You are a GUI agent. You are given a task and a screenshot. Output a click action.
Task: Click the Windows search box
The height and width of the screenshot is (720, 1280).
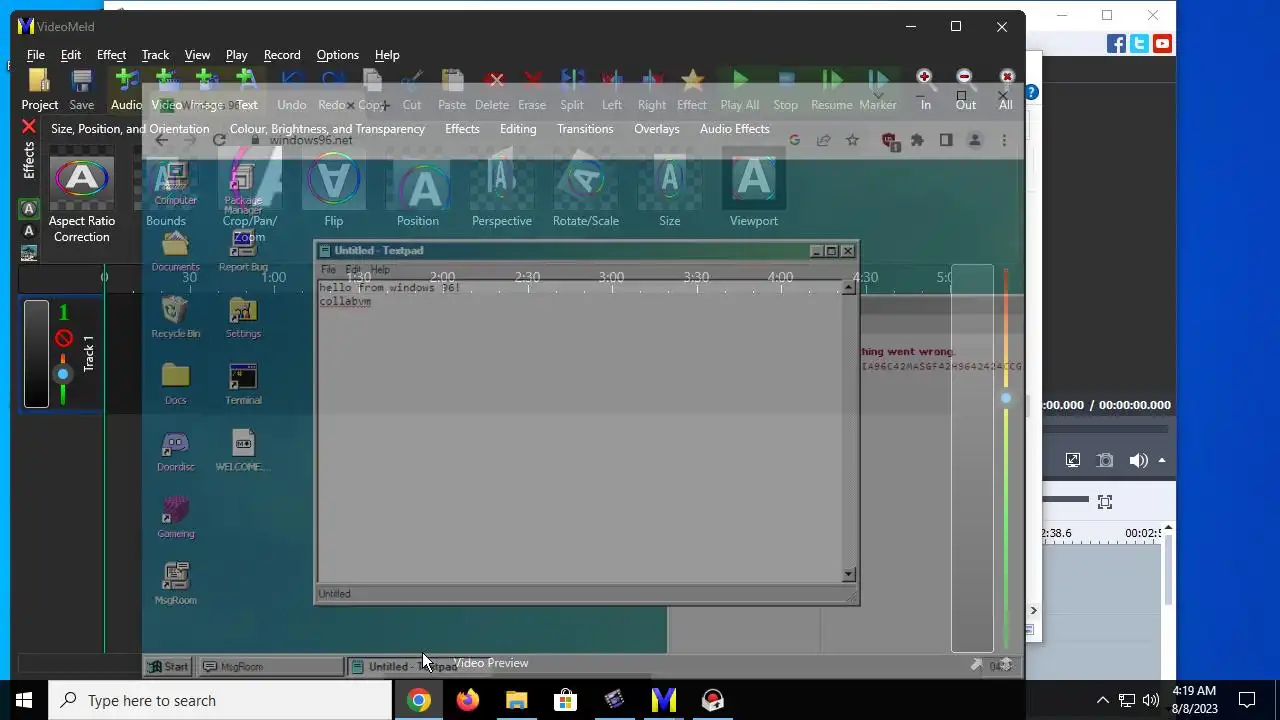pos(220,700)
